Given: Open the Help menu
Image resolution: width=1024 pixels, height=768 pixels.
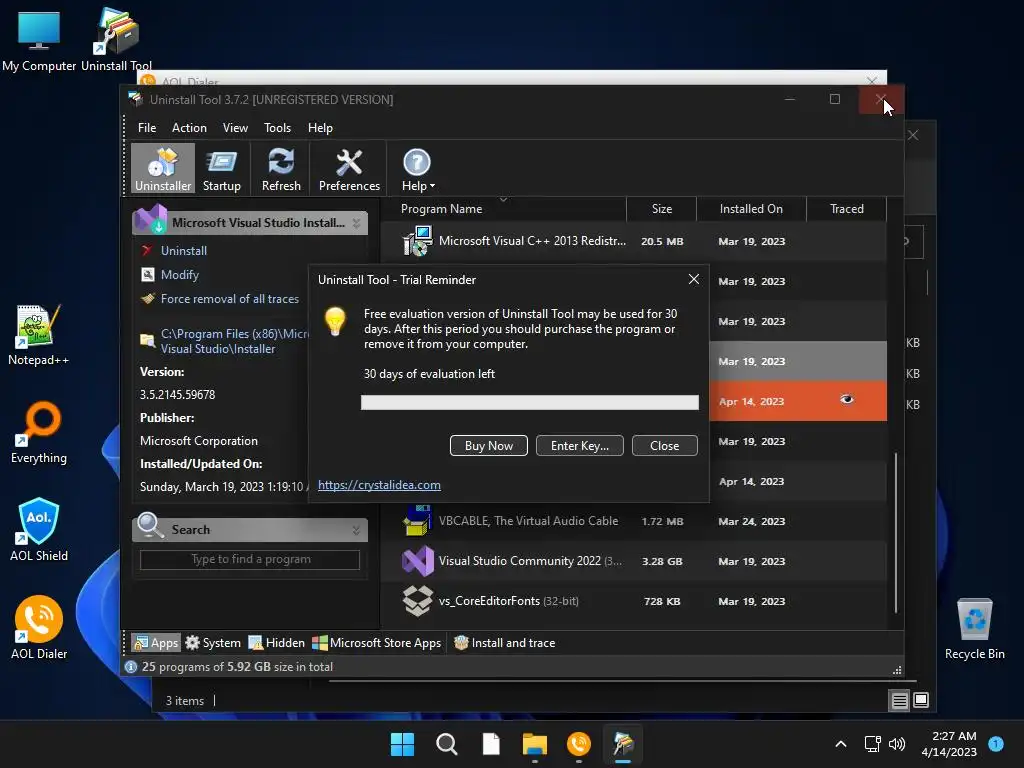Looking at the screenshot, I should tap(320, 128).
